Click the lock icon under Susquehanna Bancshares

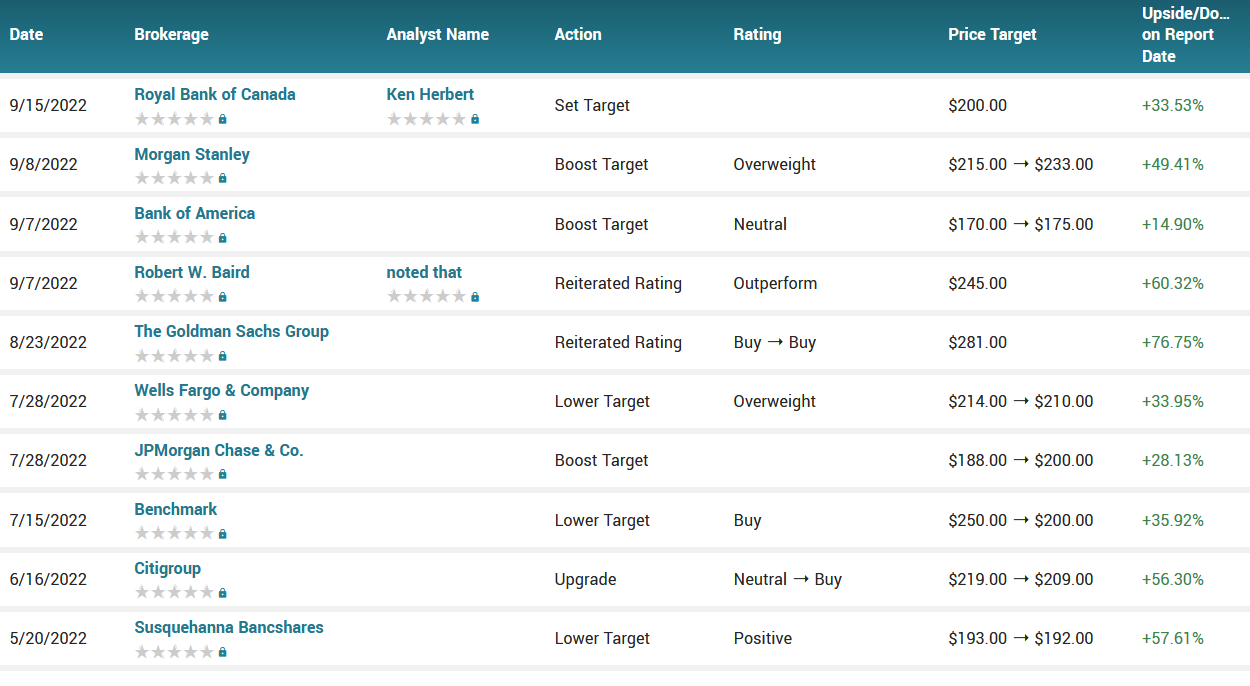coord(222,652)
